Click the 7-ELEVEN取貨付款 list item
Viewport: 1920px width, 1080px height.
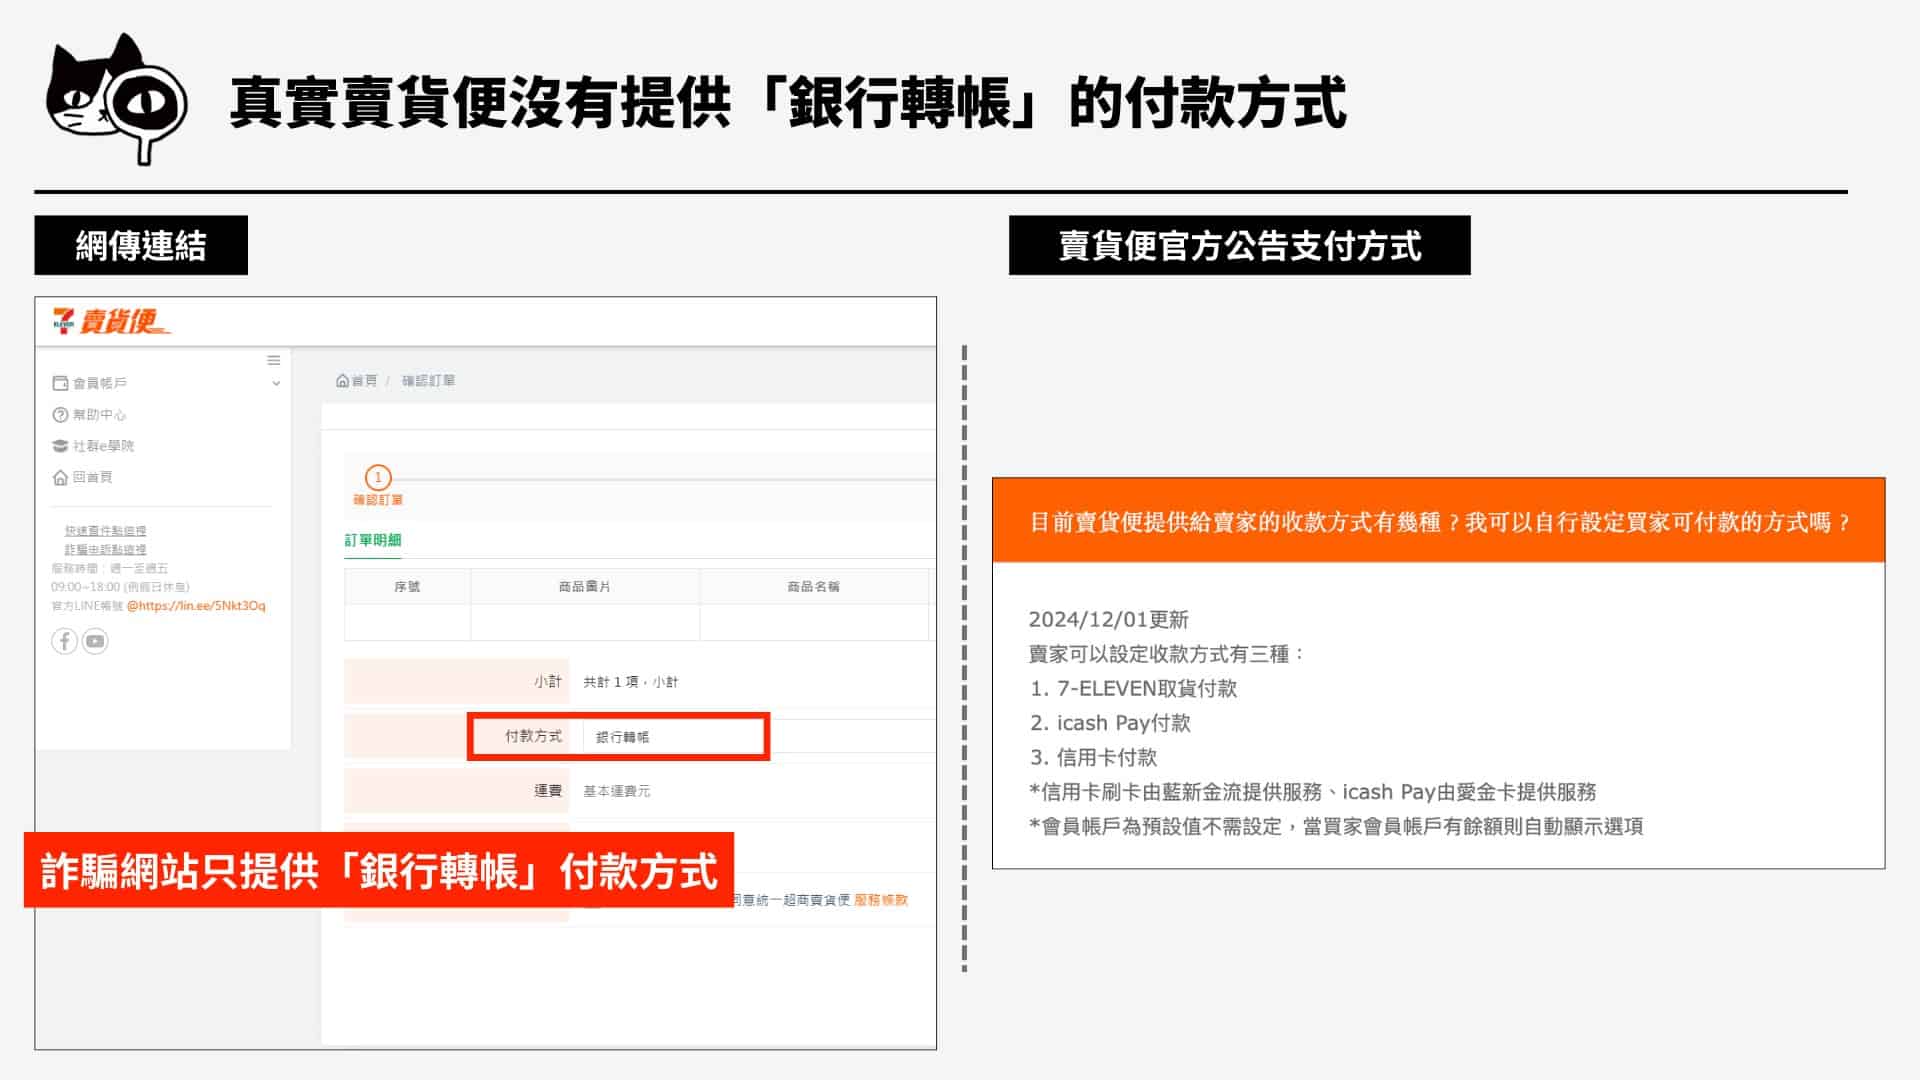point(1133,688)
